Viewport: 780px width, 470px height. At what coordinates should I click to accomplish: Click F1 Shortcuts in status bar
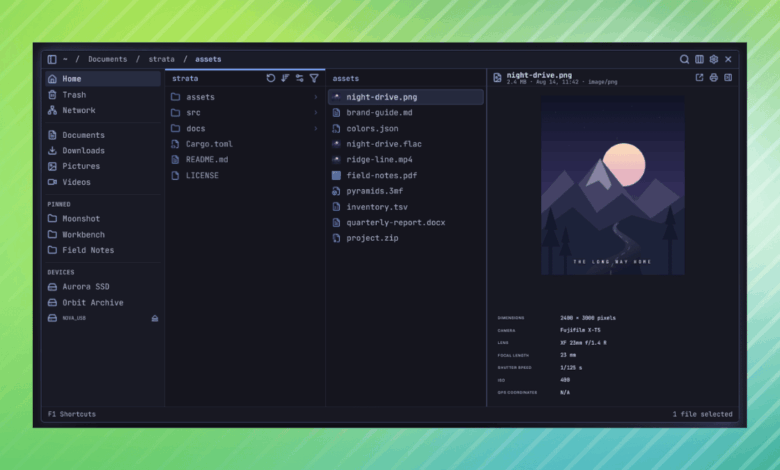(72, 414)
